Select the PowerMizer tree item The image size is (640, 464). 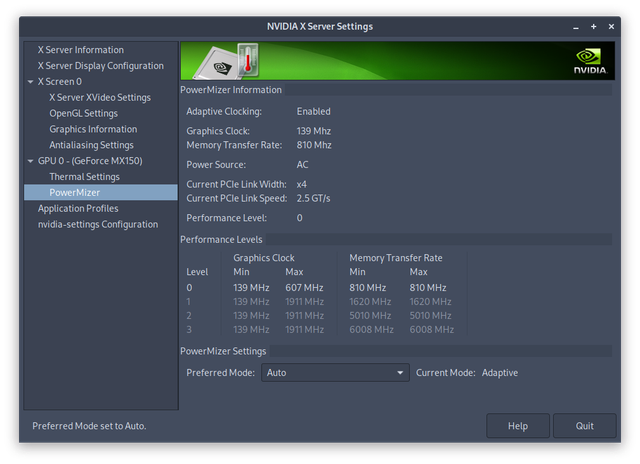(x=101, y=192)
